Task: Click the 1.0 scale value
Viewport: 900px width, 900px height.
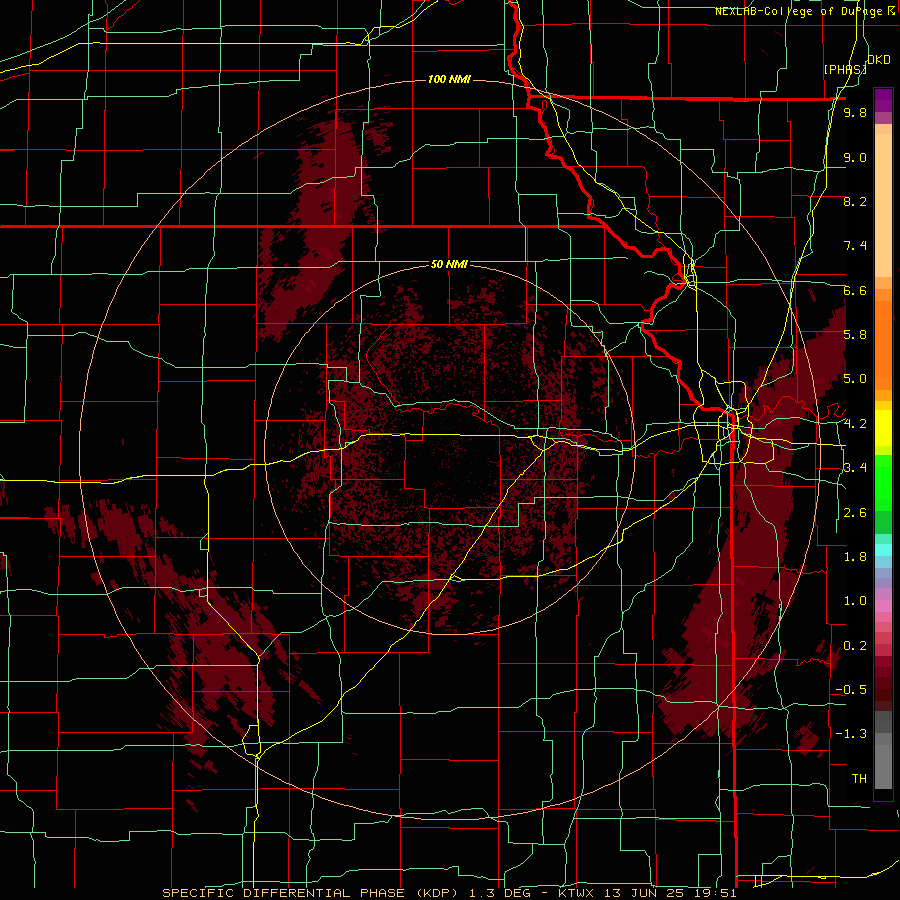Action: pyautogui.click(x=855, y=601)
